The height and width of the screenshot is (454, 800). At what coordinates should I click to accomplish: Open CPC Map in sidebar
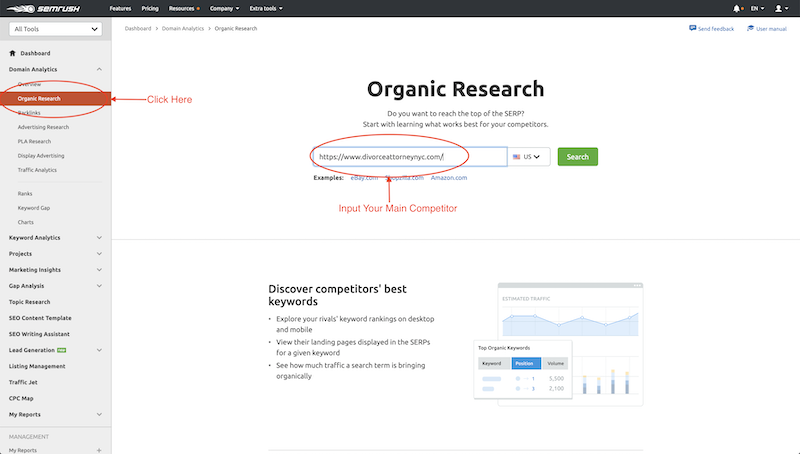tap(21, 398)
